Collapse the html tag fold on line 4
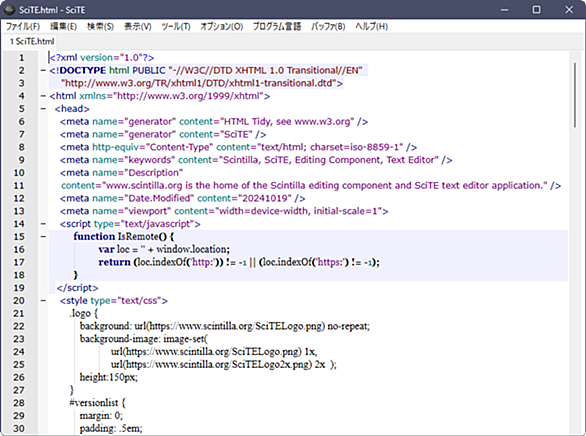 [43, 96]
